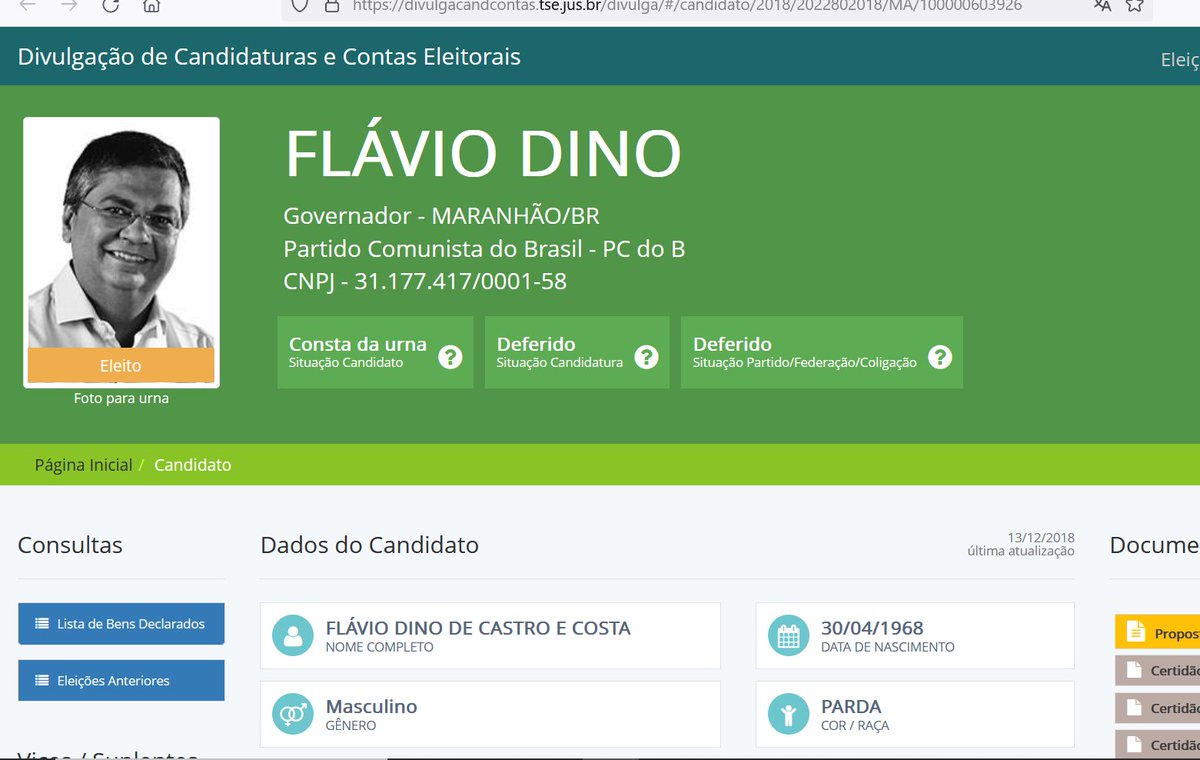
Task: Click the browser reload icon
Action: (111, 6)
